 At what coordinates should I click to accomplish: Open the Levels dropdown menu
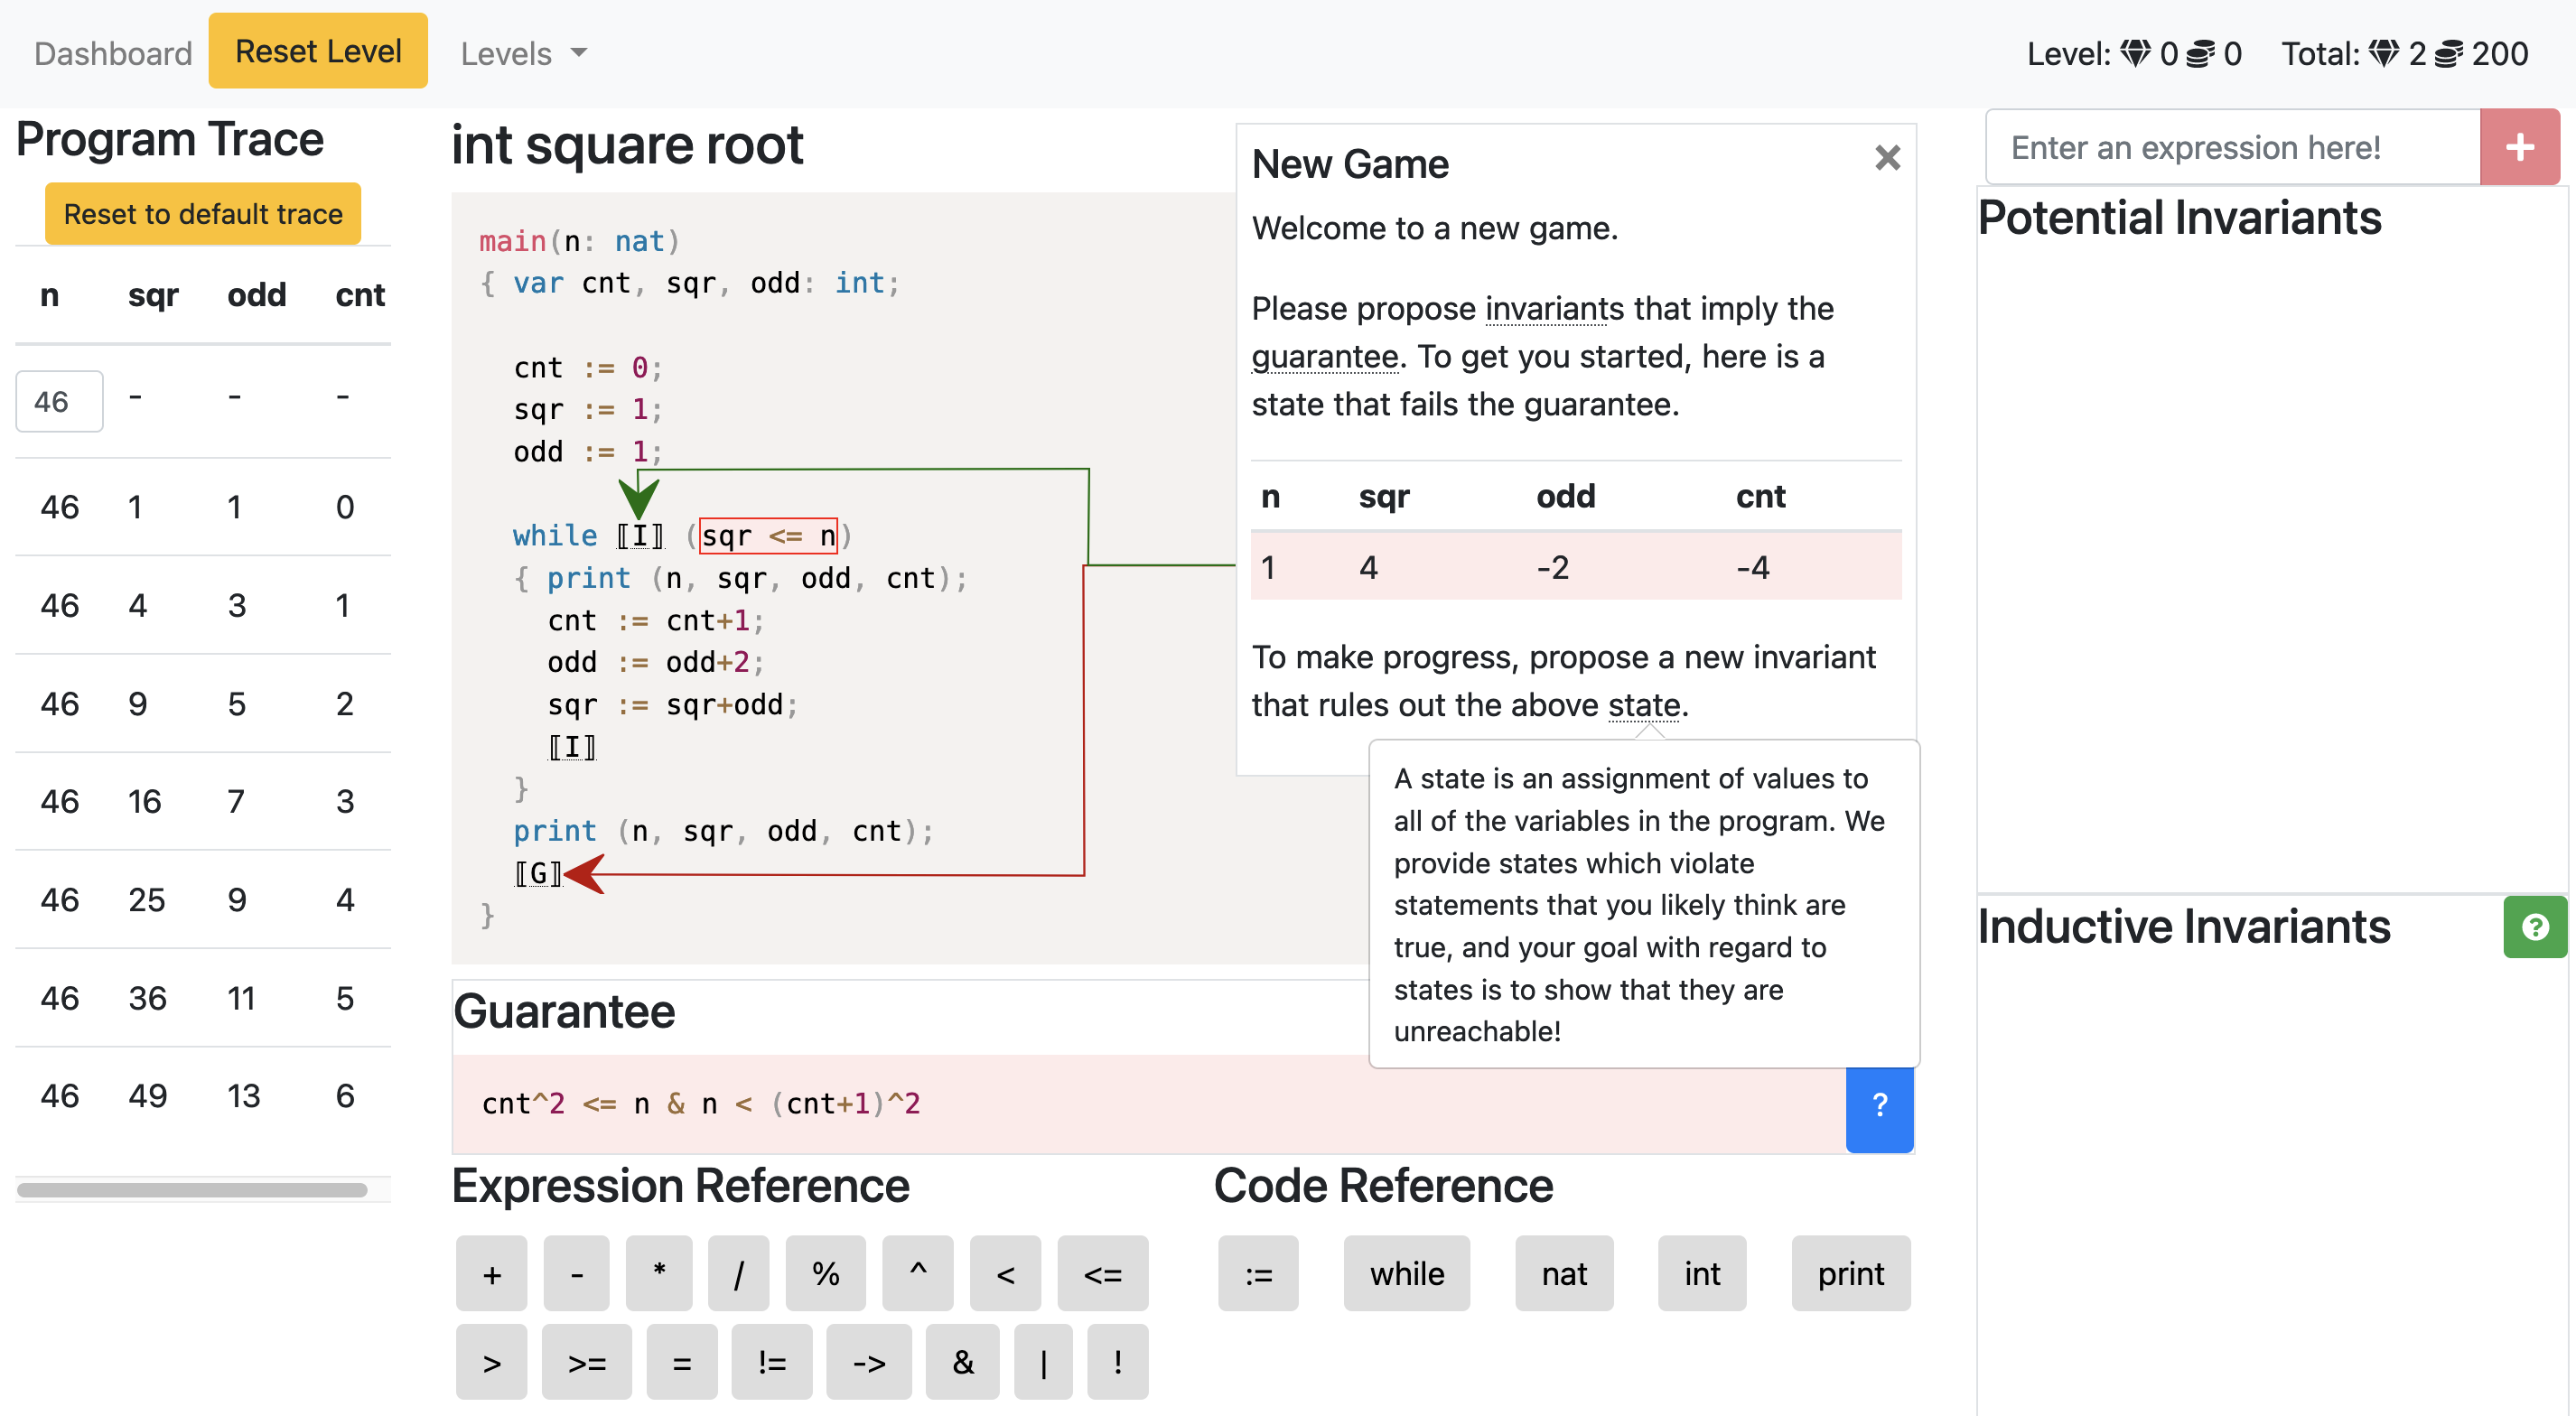coord(523,53)
